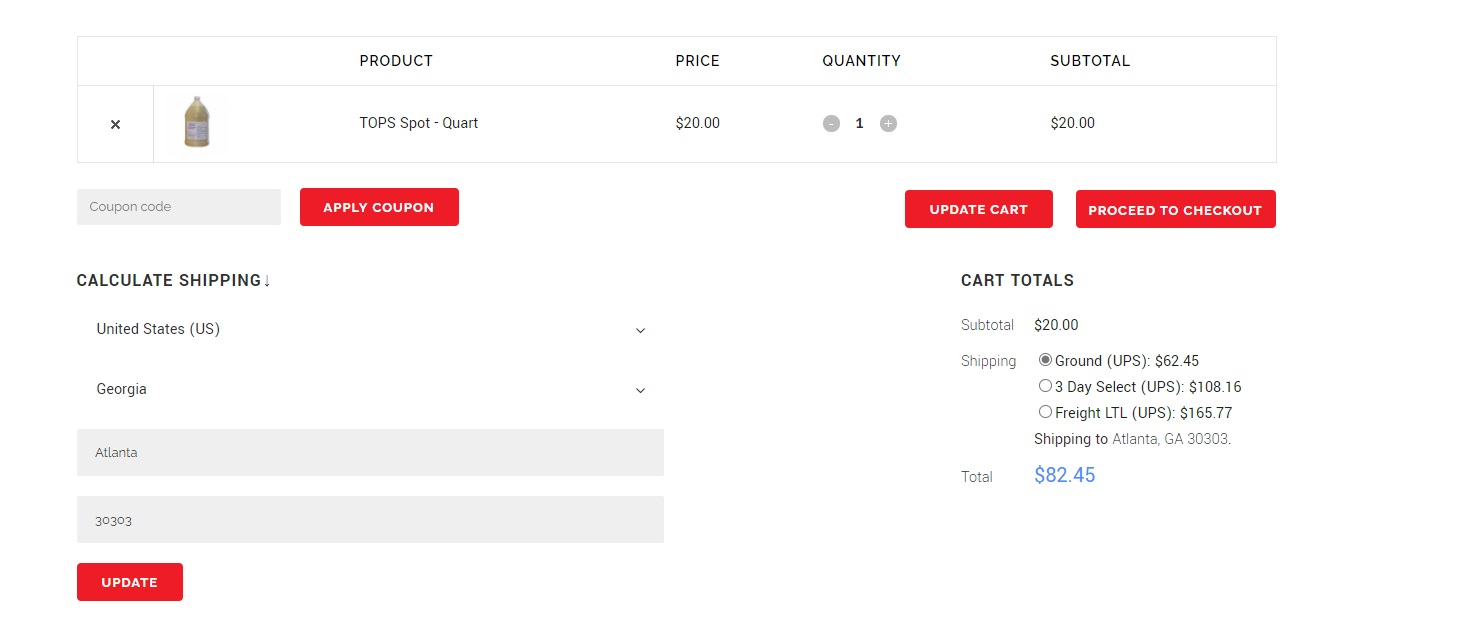This screenshot has height=625, width=1473.
Task: Pick Freight LTL (UPS) shipping option
Action: click(x=1046, y=412)
